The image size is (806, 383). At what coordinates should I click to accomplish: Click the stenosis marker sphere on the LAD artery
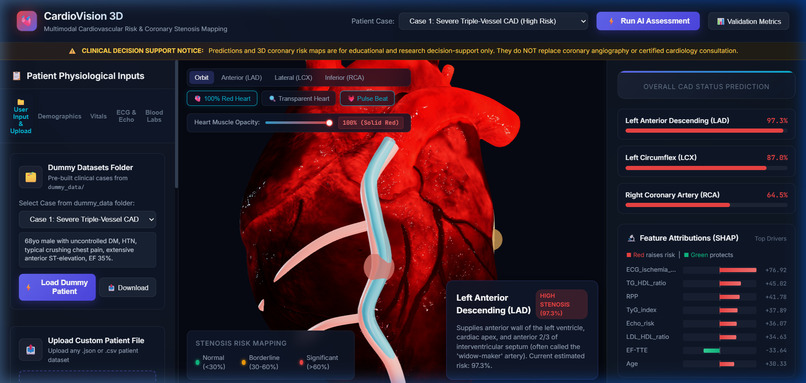(379, 268)
